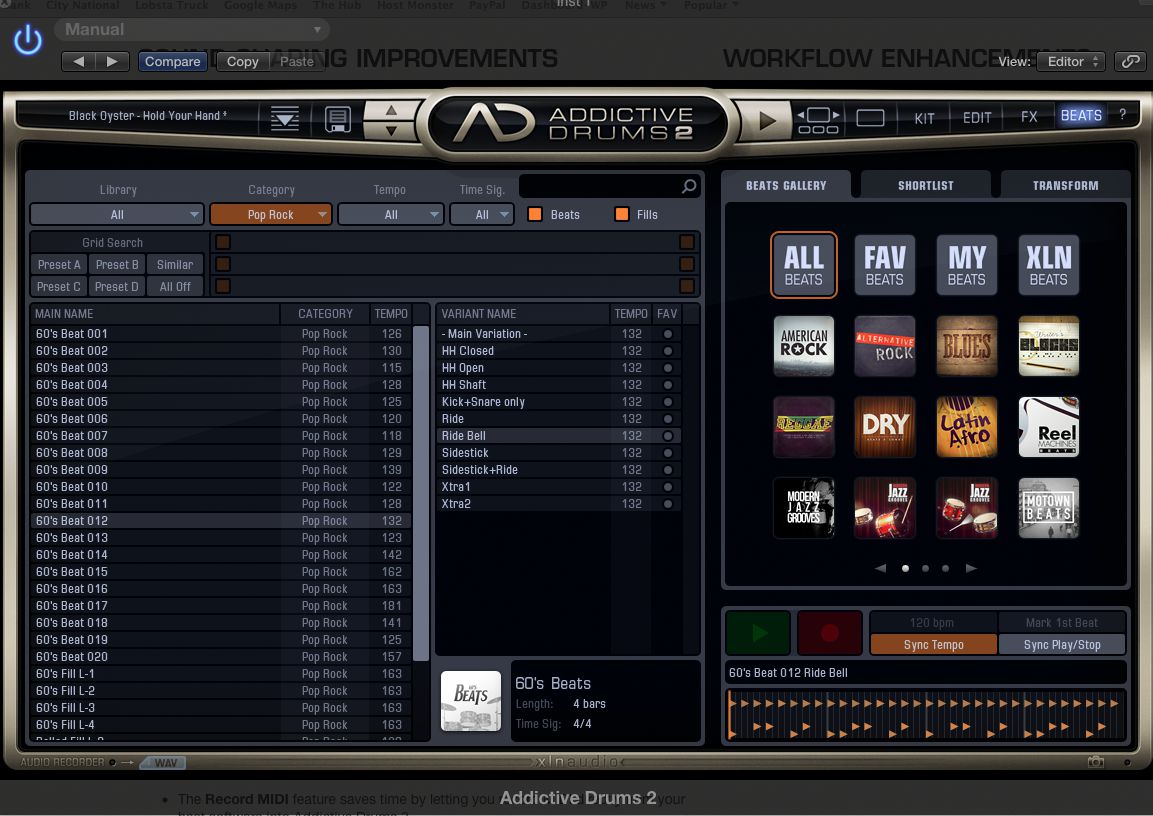Switch to the EDIT tab
1153x816 pixels.
point(977,118)
